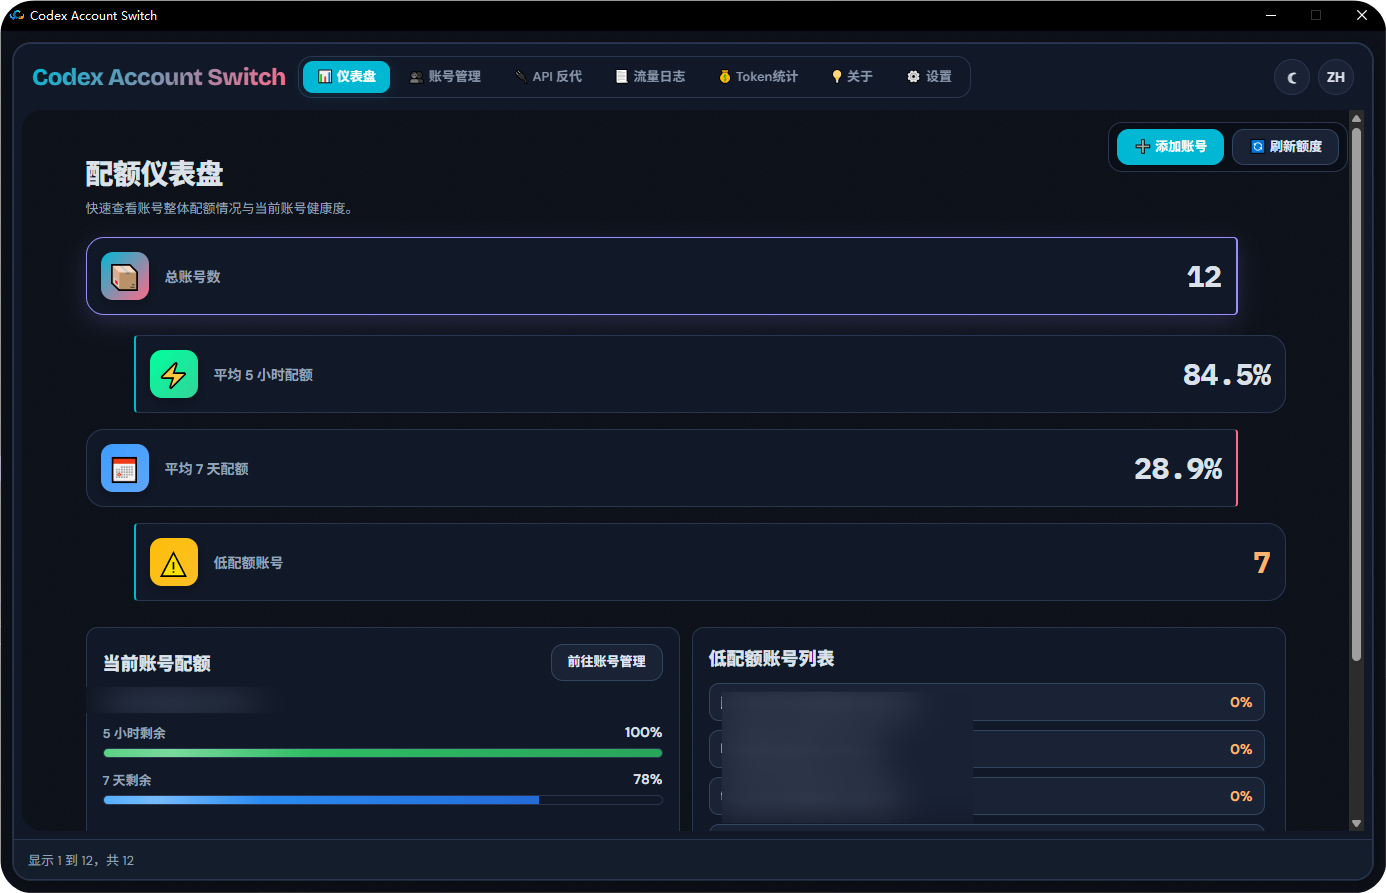Click the low quota count 7
Screen dimensions: 1386x893
coord(1262,563)
